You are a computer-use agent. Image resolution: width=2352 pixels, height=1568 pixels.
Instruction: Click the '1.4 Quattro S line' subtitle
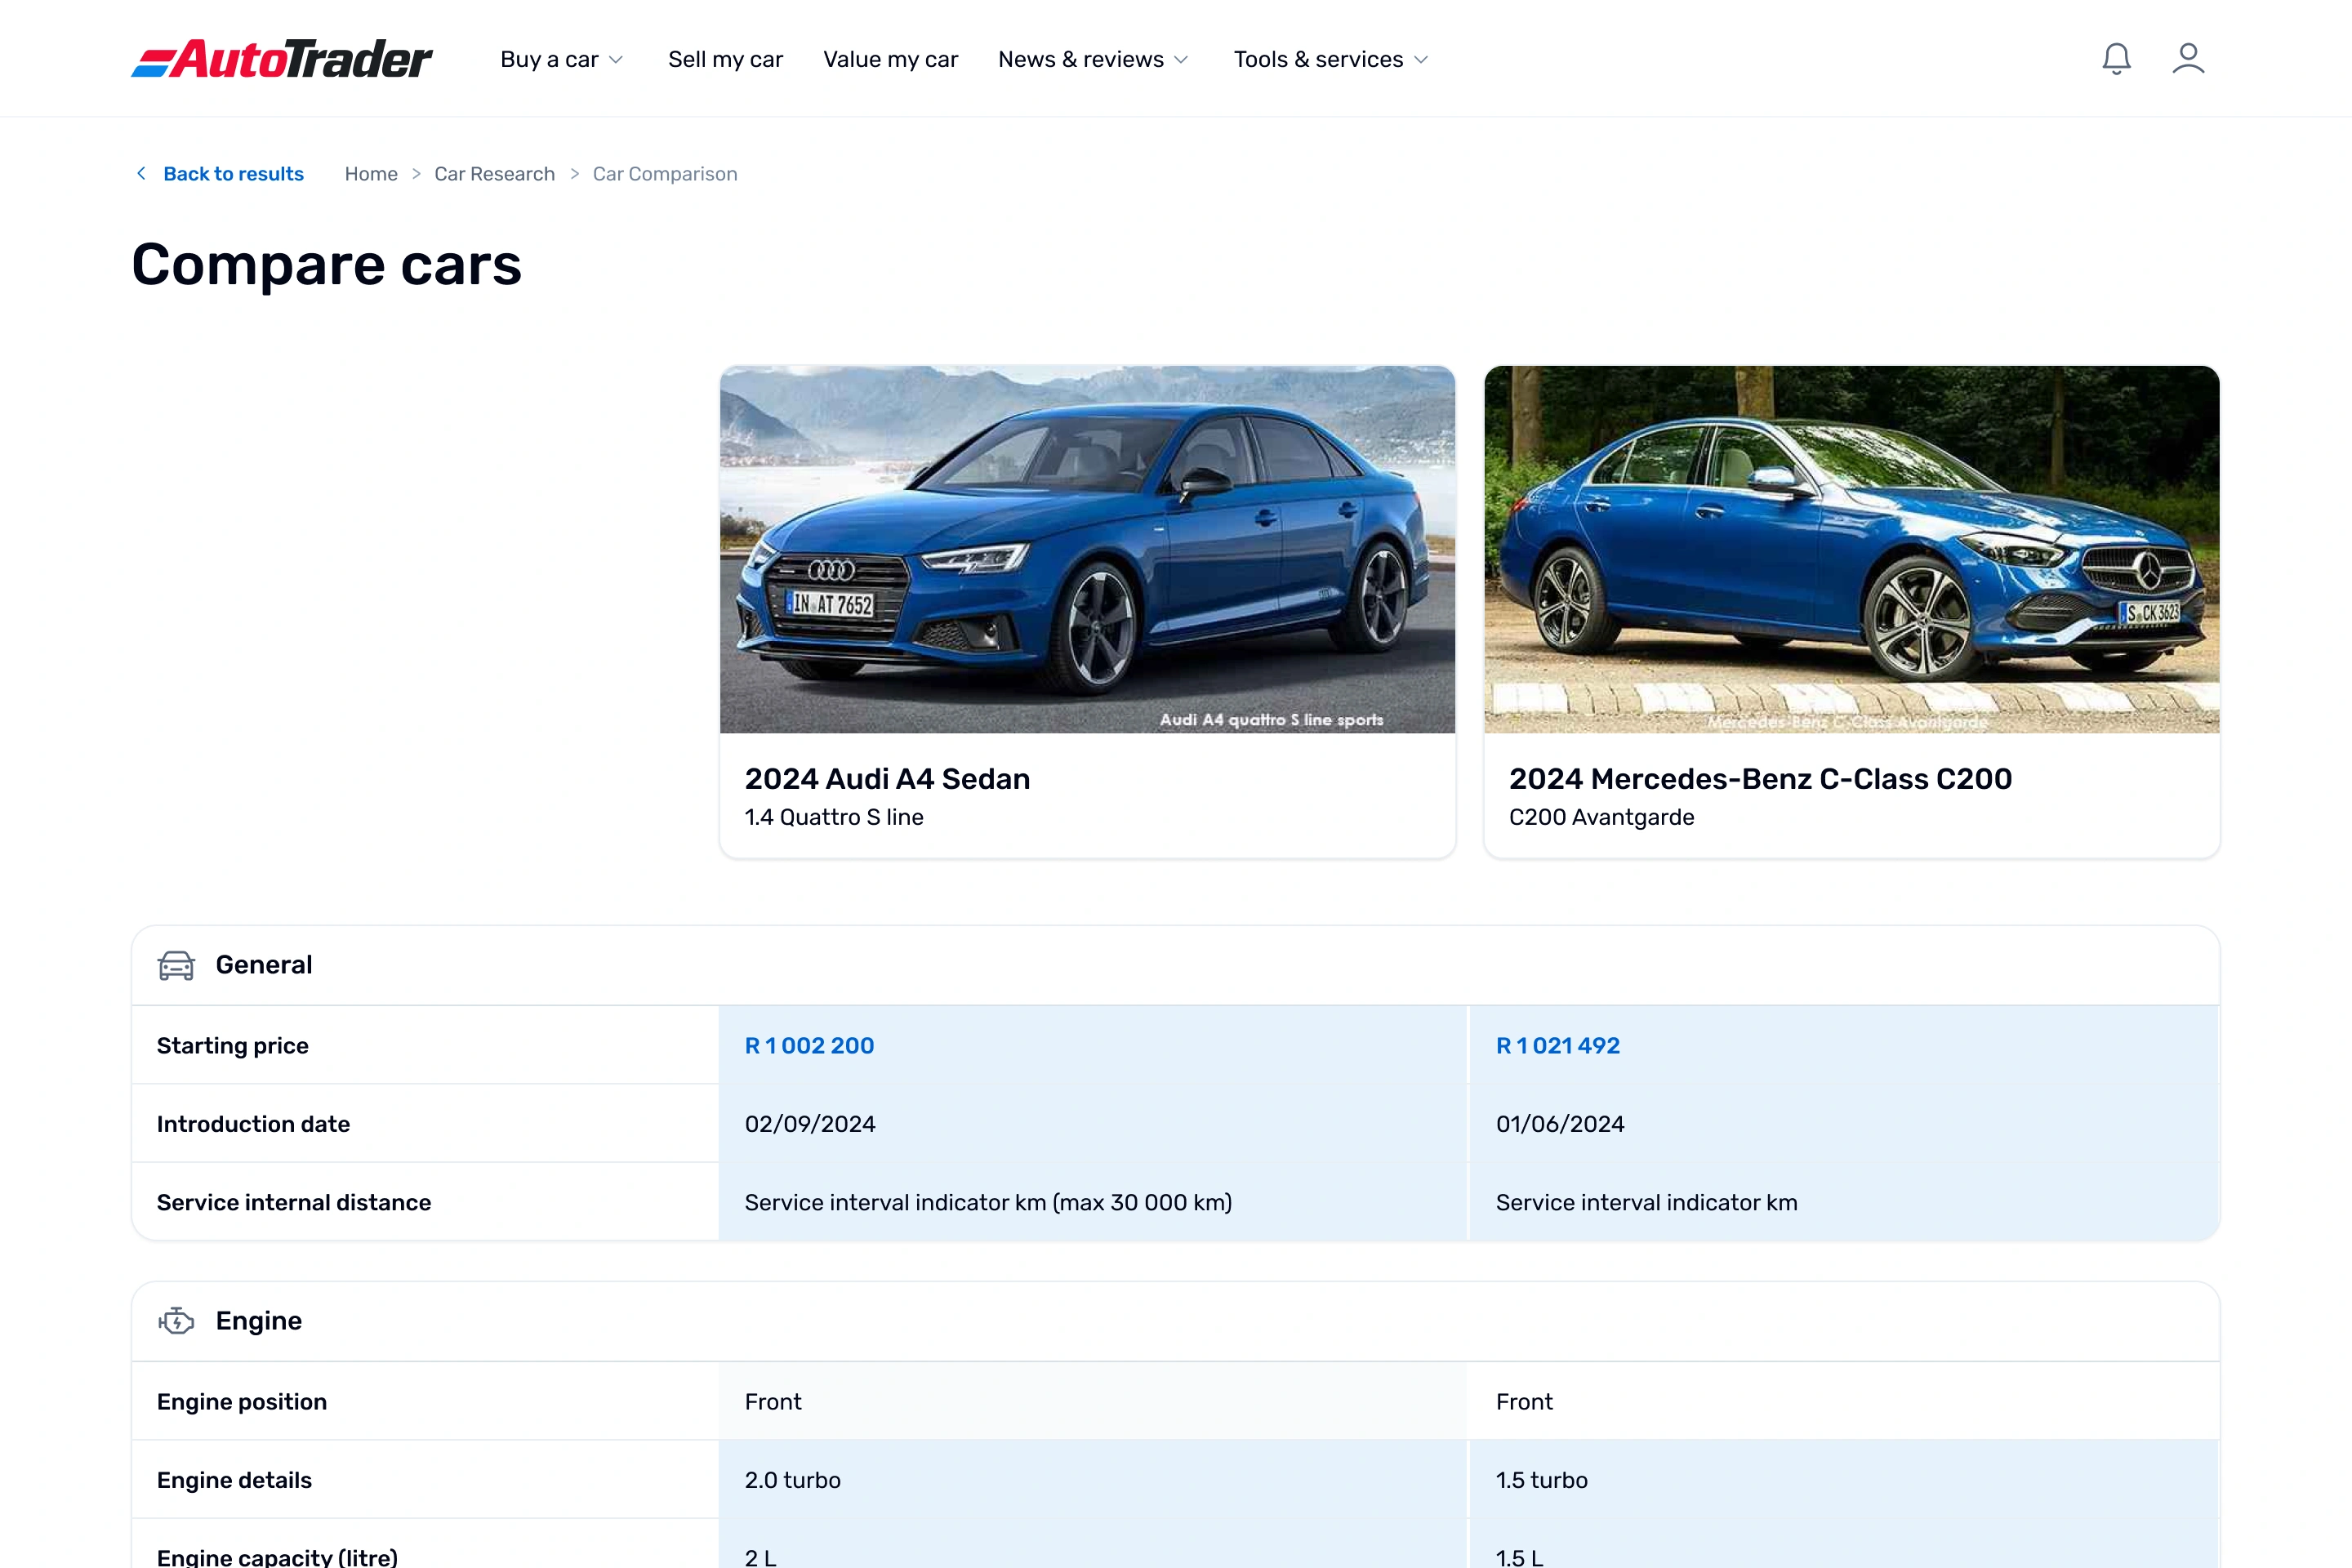(x=834, y=817)
